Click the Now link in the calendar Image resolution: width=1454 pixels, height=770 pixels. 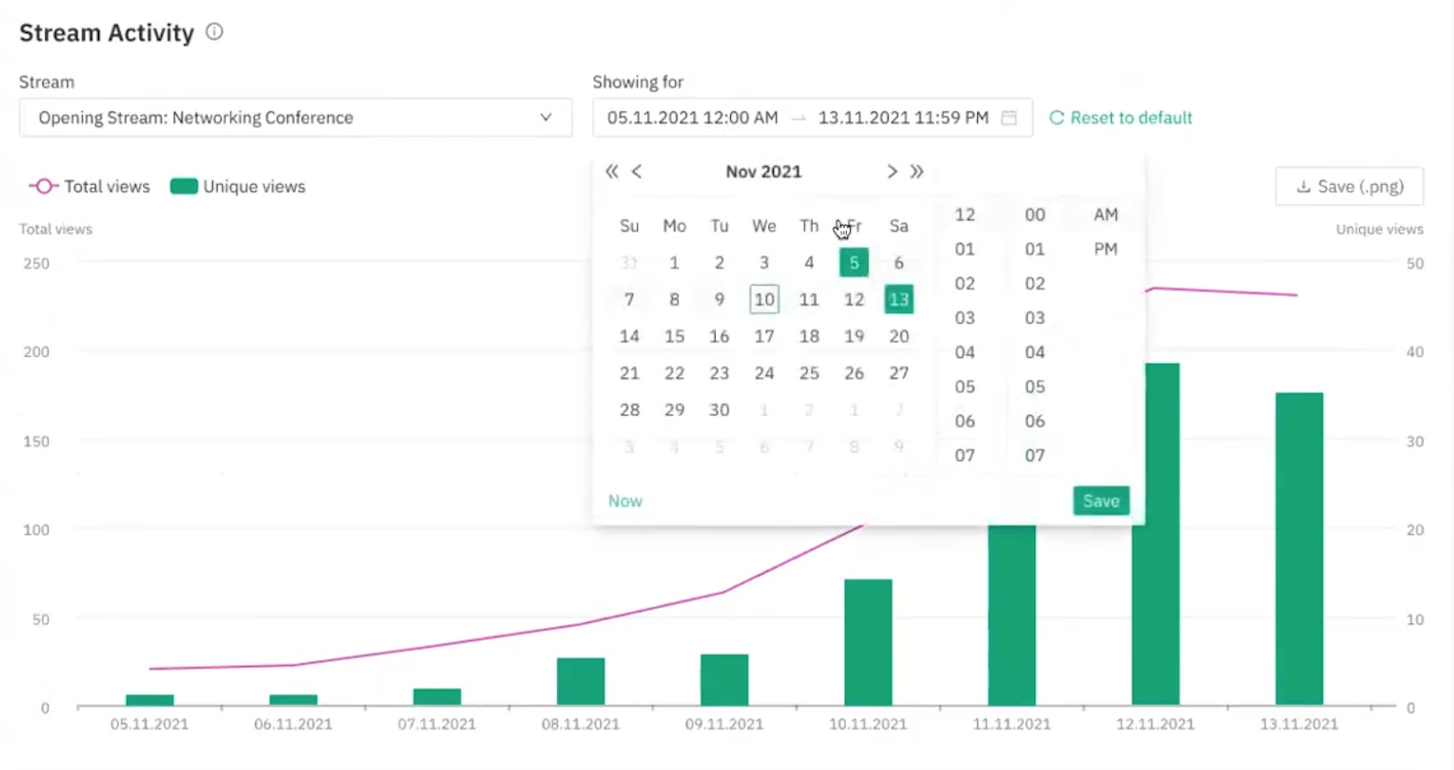pyautogui.click(x=625, y=501)
